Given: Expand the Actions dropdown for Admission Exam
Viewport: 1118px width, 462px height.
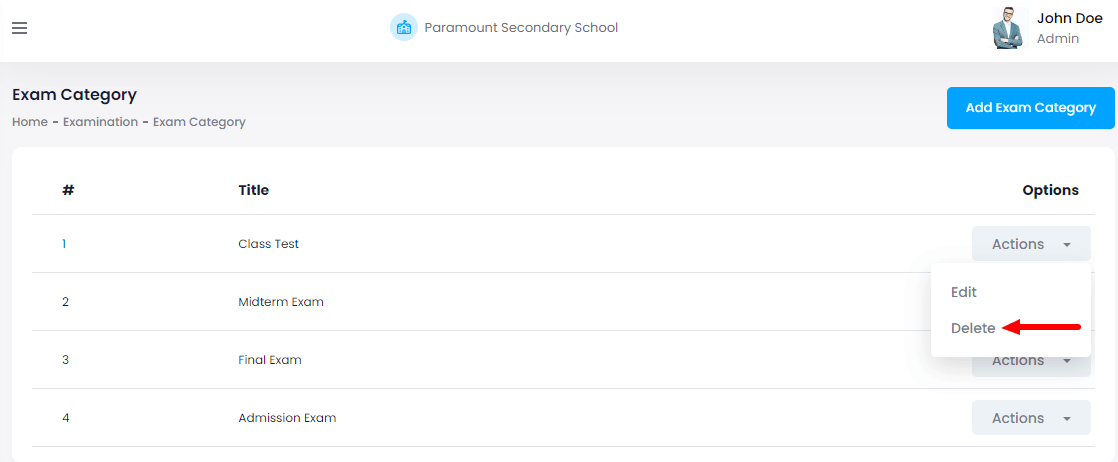Looking at the screenshot, I should [1031, 418].
